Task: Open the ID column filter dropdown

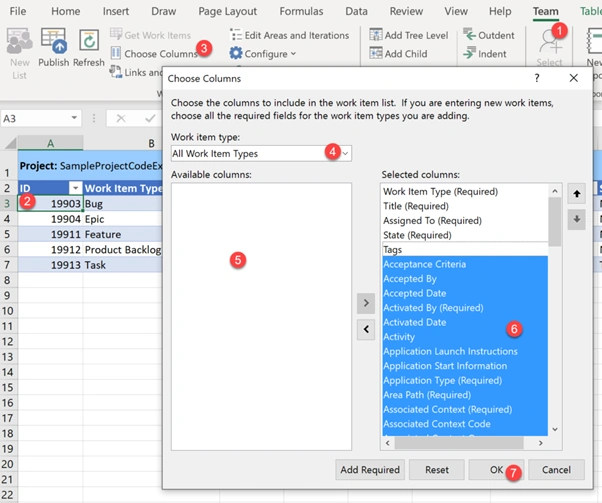Action: [x=75, y=188]
